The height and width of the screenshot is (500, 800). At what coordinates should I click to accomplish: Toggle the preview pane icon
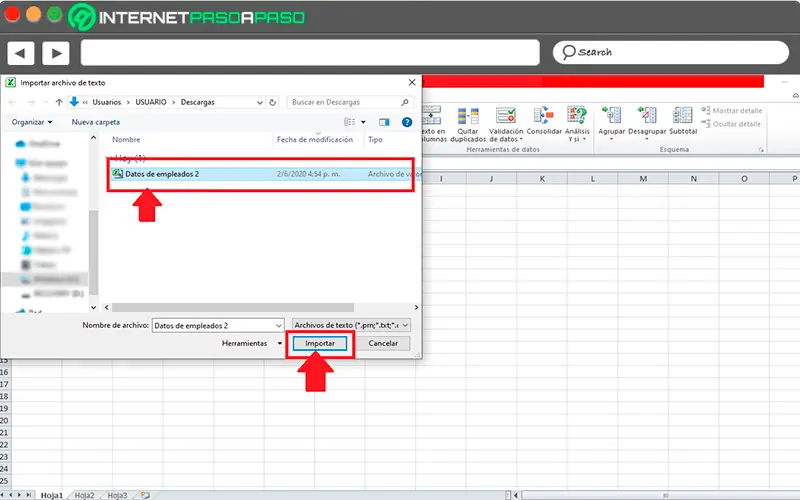coord(384,122)
